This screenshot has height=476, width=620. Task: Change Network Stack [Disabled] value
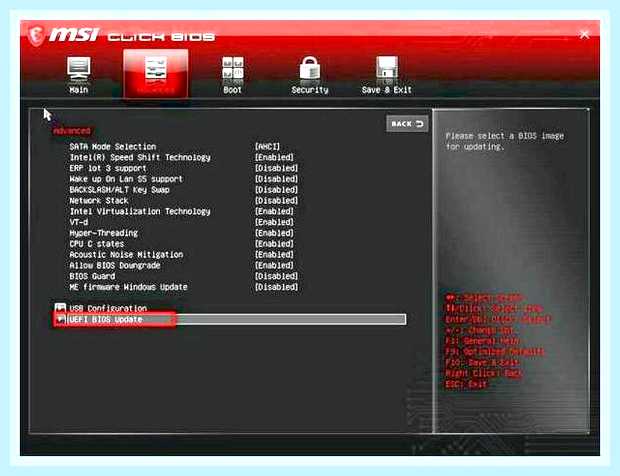[276, 200]
